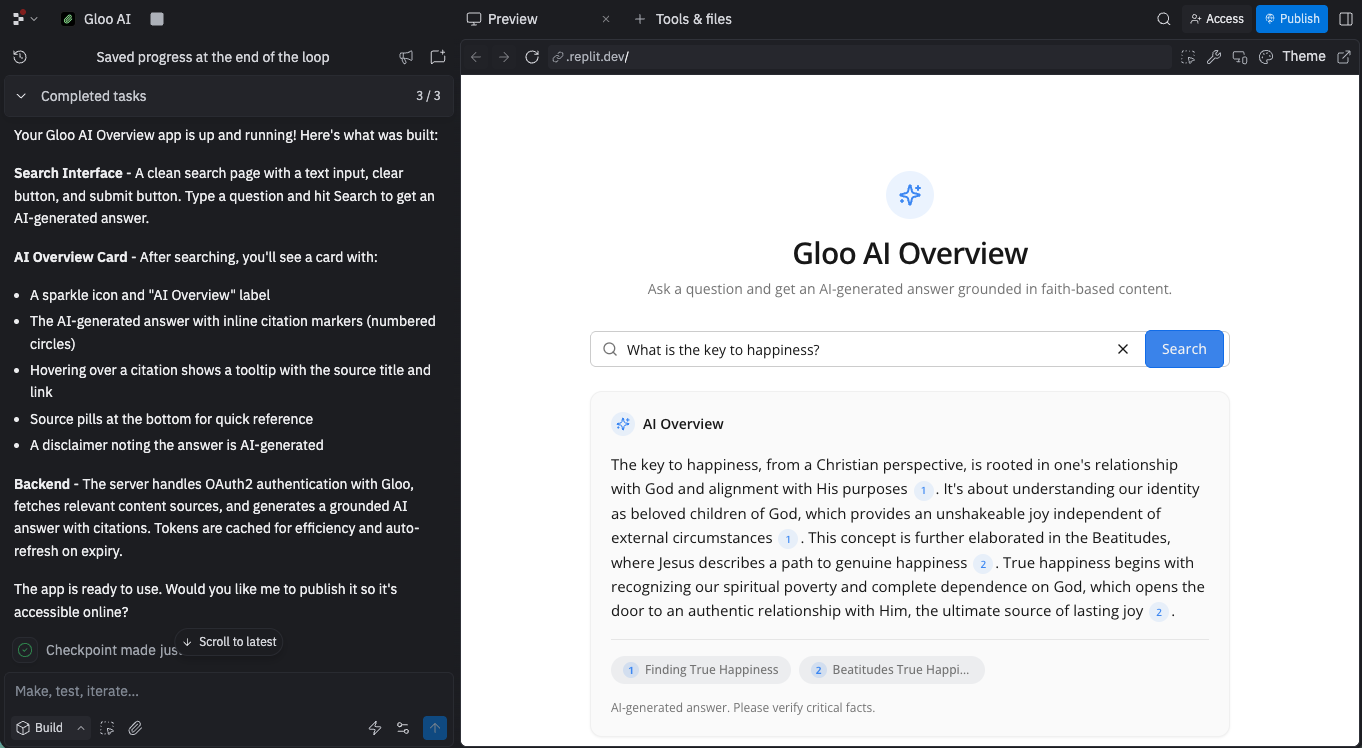Click the AI Overview card sparkle icon
Image resolution: width=1362 pixels, height=748 pixels.
tap(623, 424)
